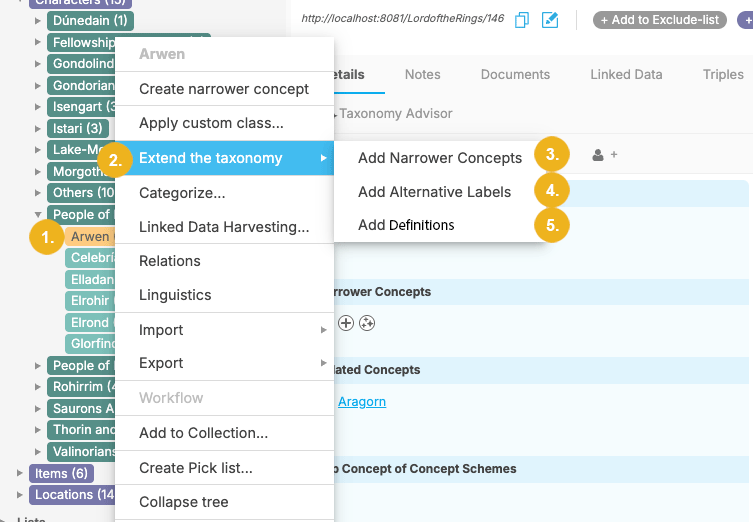This screenshot has height=522, width=753.
Task: Select the Glorfindel concept in tree
Action: [x=90, y=344]
